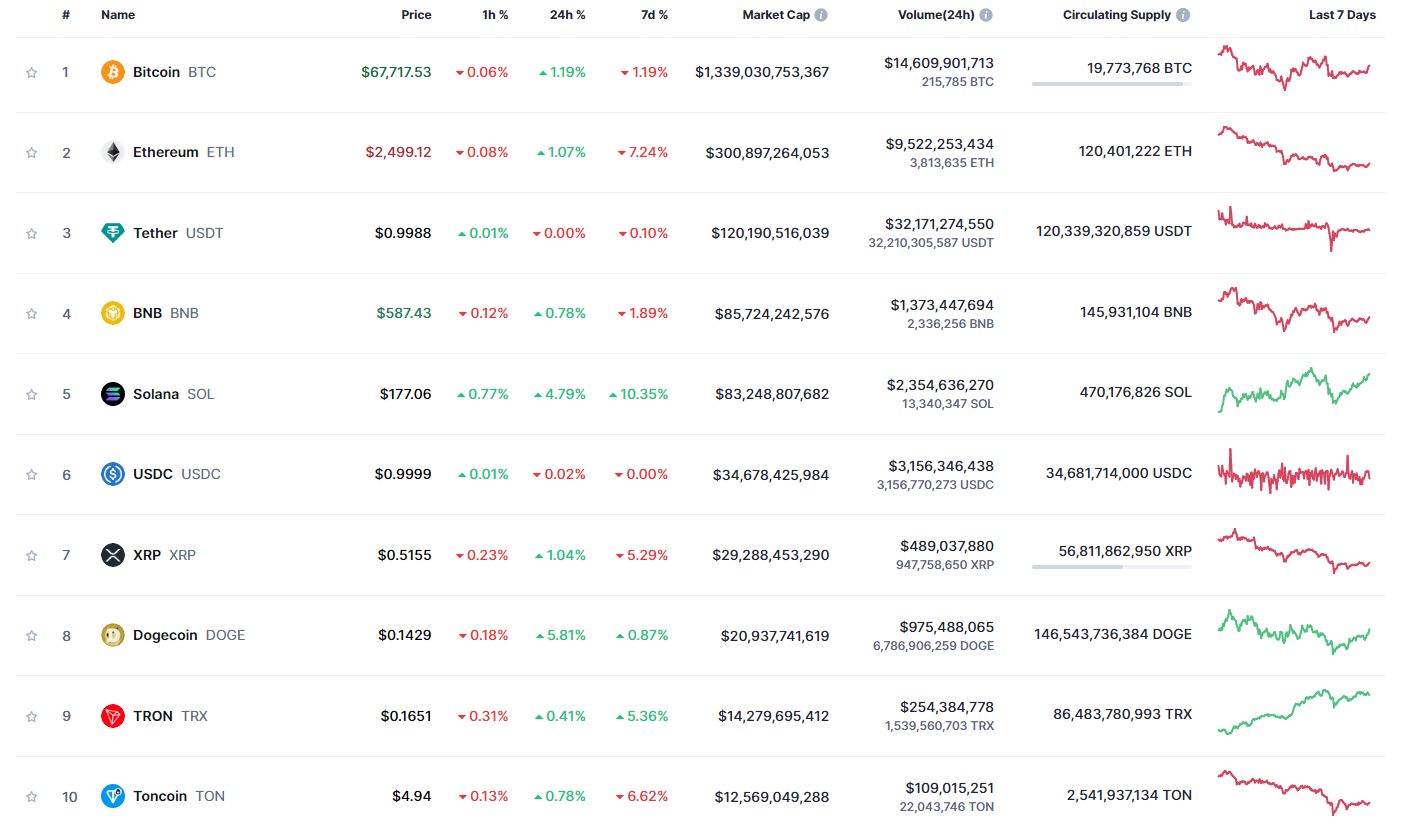This screenshot has width=1406, height=836.
Task: Sort the table by Name column
Action: [118, 15]
